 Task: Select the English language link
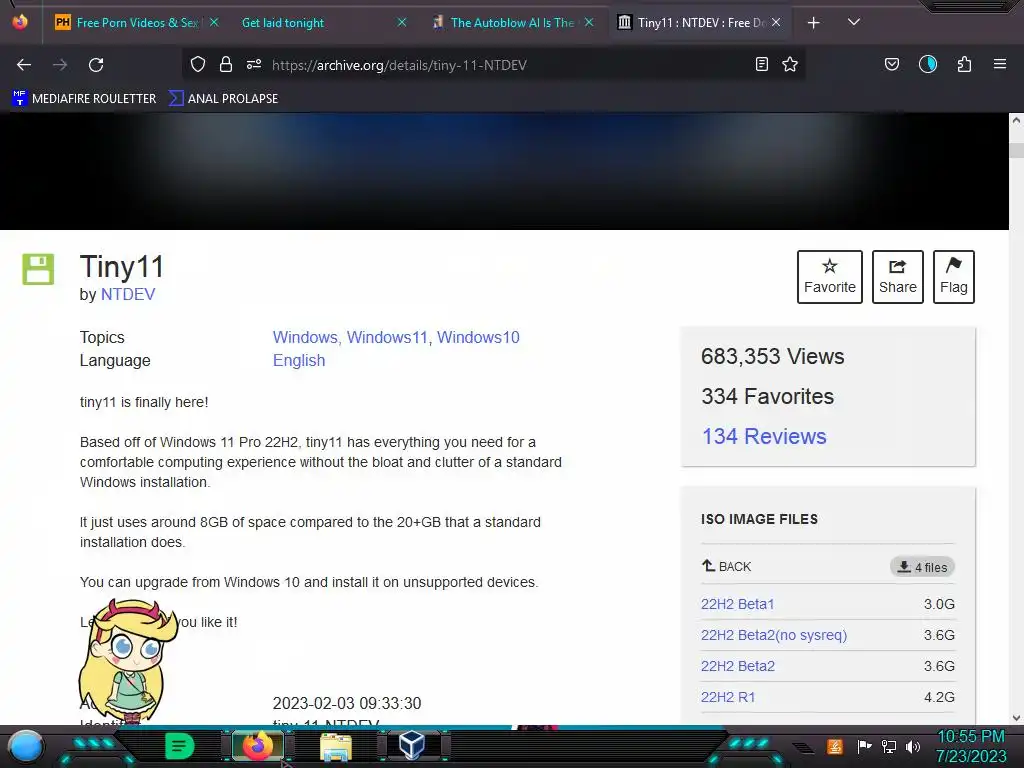tap(299, 360)
